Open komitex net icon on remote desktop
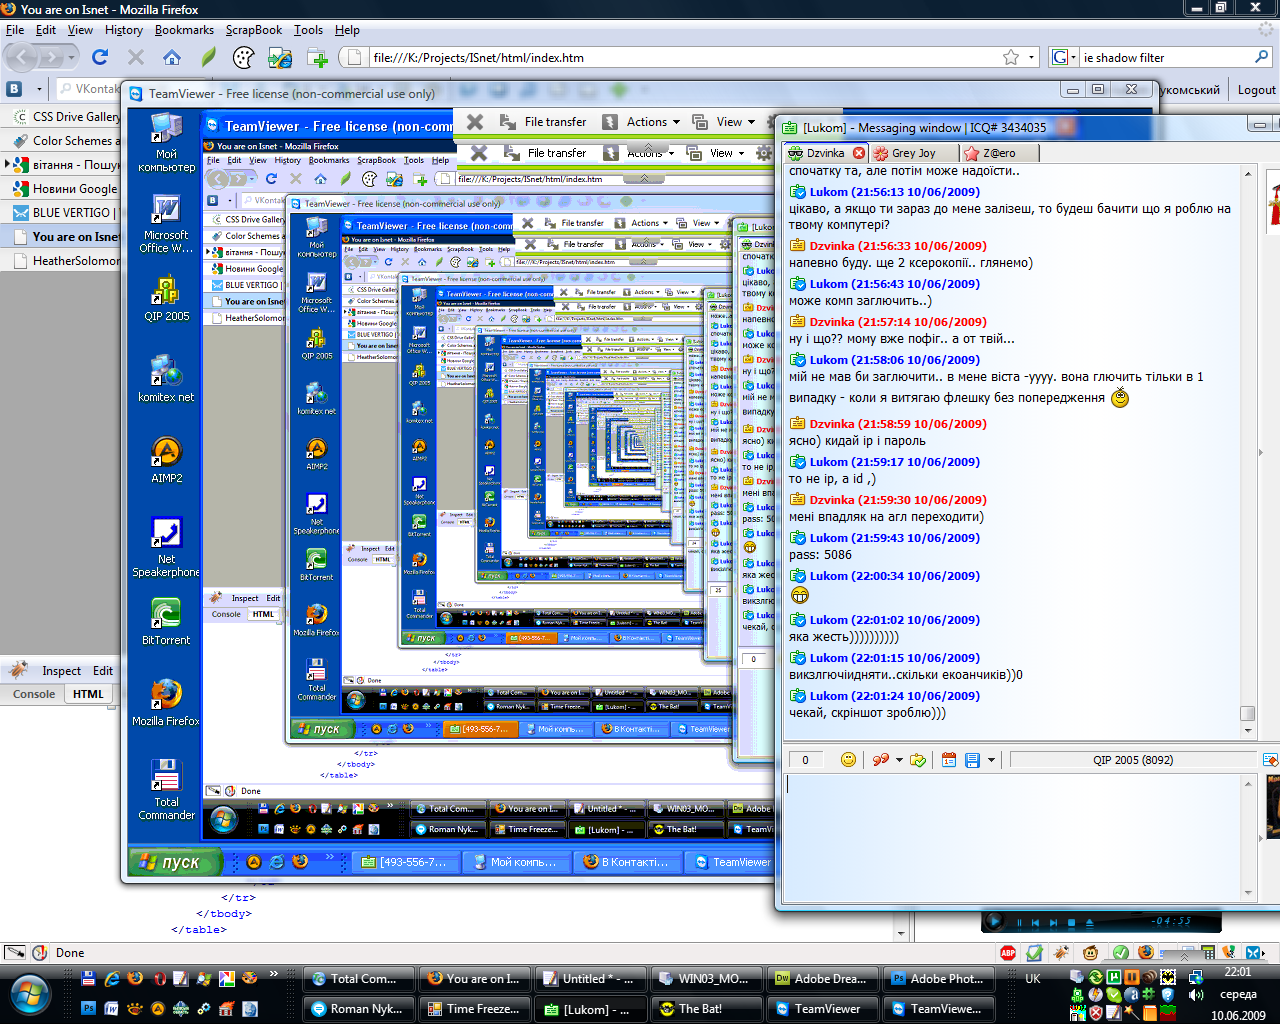1280x1024 pixels. (166, 379)
